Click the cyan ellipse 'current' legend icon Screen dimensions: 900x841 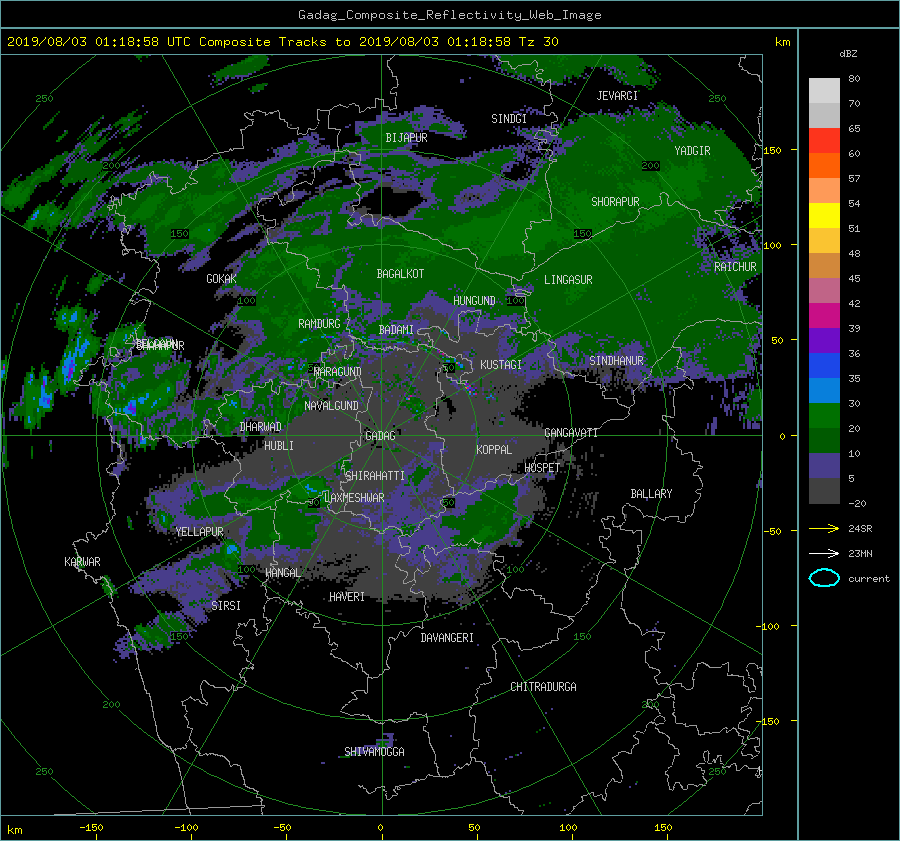click(x=824, y=578)
